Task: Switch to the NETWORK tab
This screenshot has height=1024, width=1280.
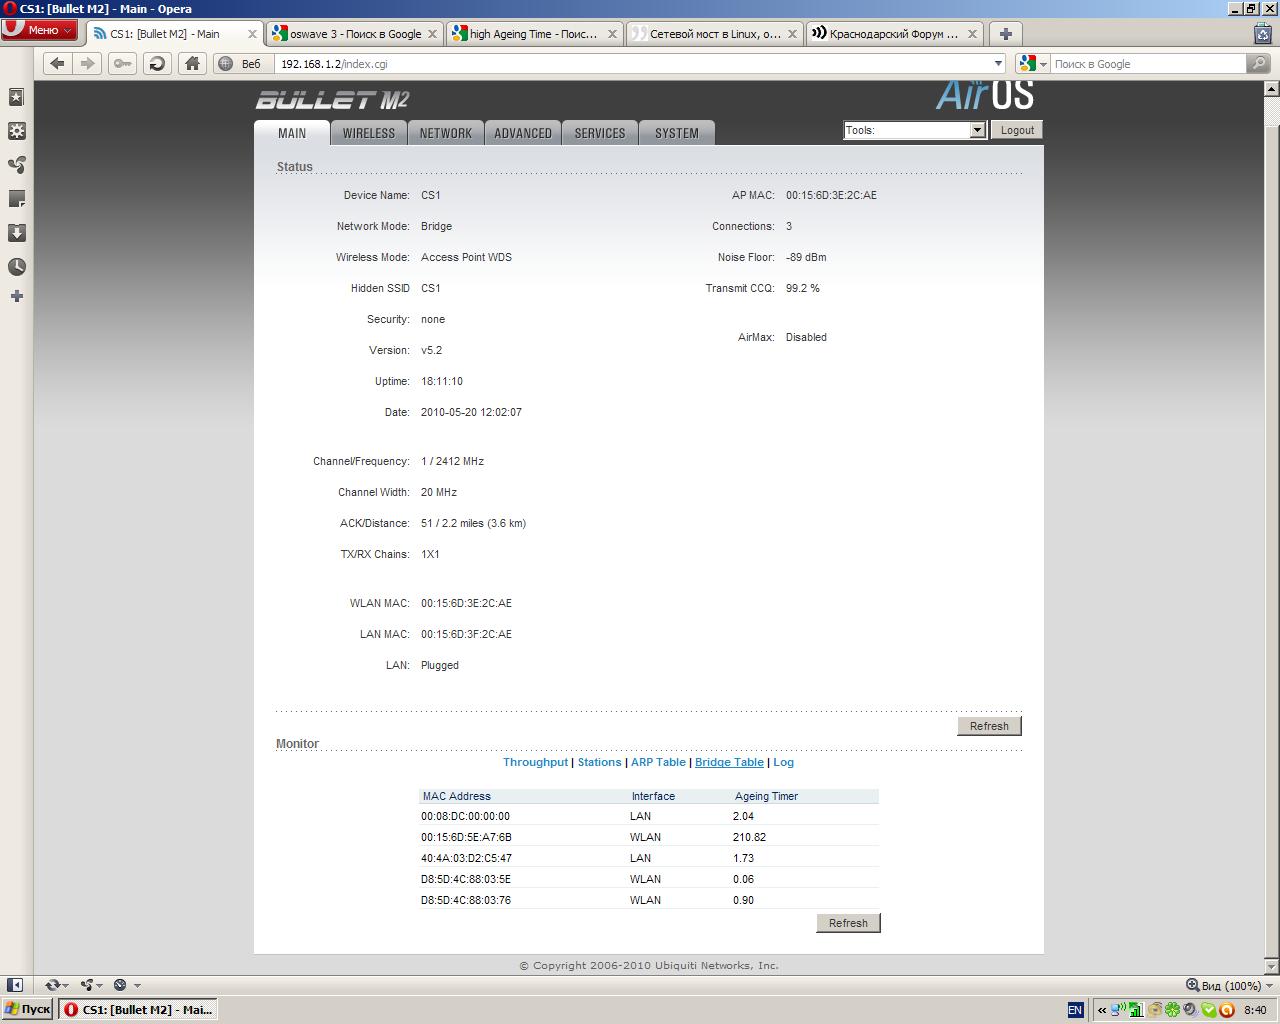Action: 446,133
